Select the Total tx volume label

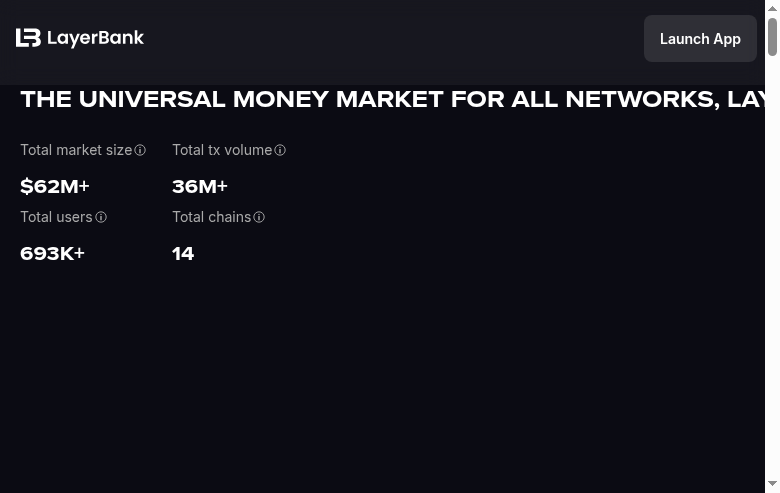222,150
